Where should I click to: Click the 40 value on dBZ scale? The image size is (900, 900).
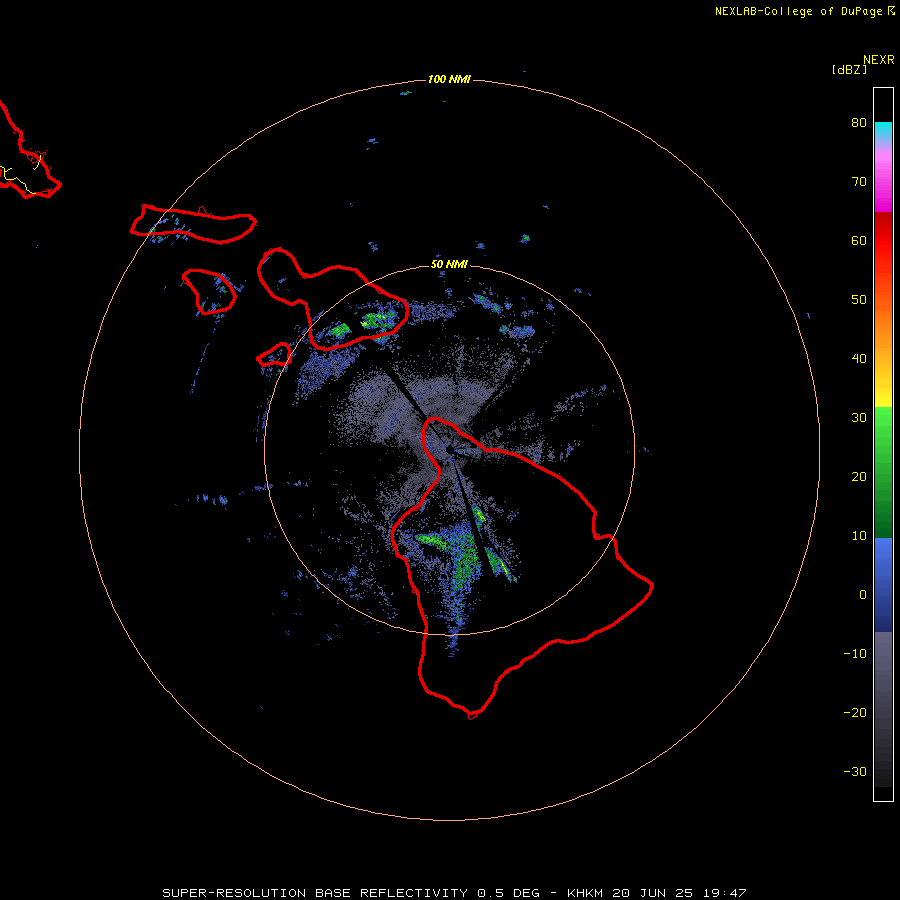pos(859,359)
